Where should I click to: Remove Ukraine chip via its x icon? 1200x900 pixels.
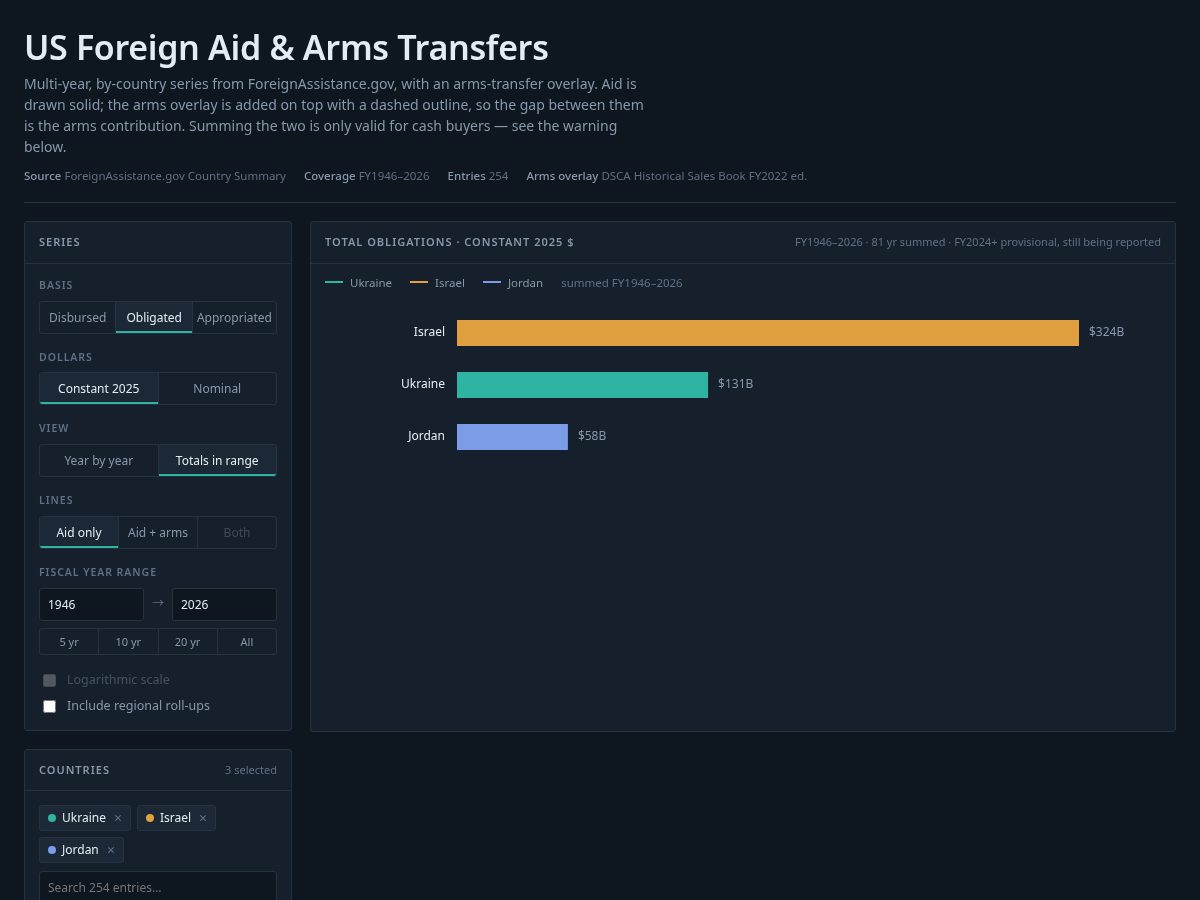[x=118, y=818]
